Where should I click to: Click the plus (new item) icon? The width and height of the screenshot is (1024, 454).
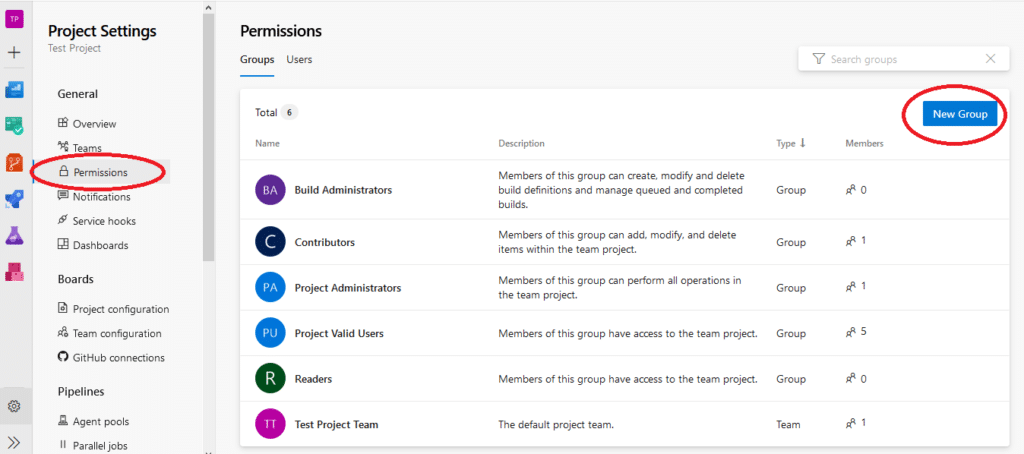pyautogui.click(x=14, y=52)
